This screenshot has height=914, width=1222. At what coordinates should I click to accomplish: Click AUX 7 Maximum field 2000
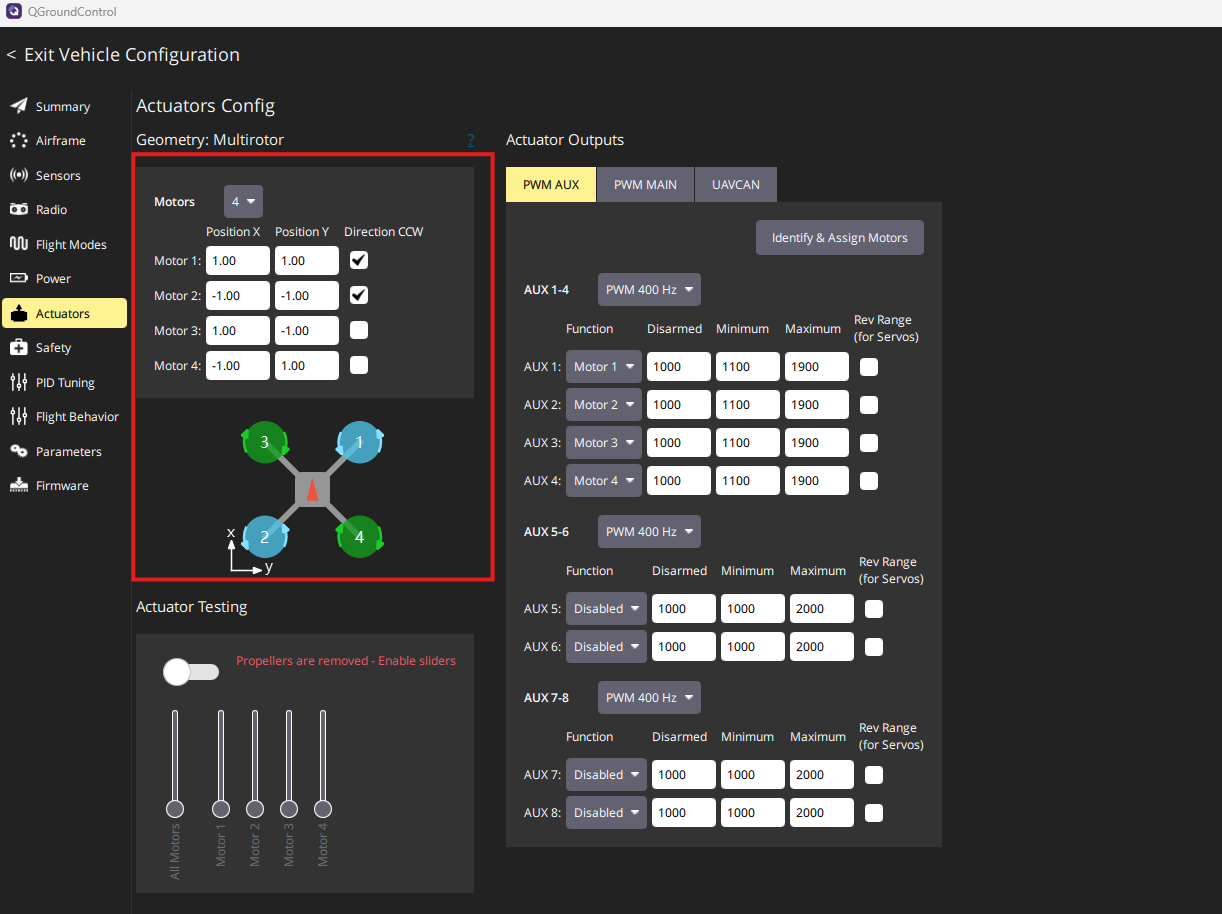pyautogui.click(x=822, y=775)
